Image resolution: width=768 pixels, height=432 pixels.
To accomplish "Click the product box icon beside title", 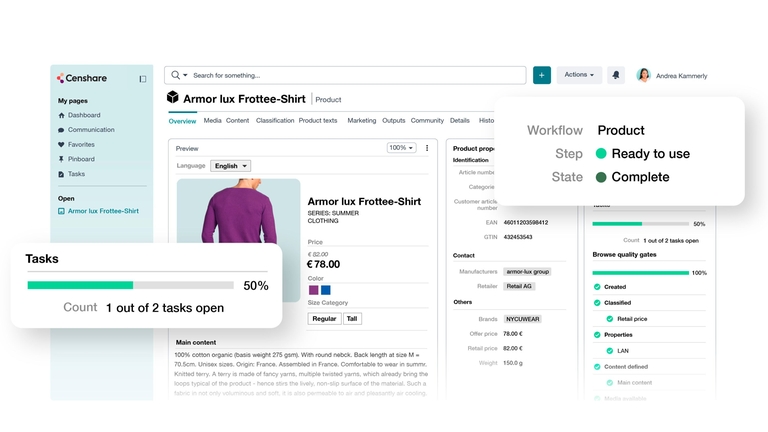I will coord(172,97).
